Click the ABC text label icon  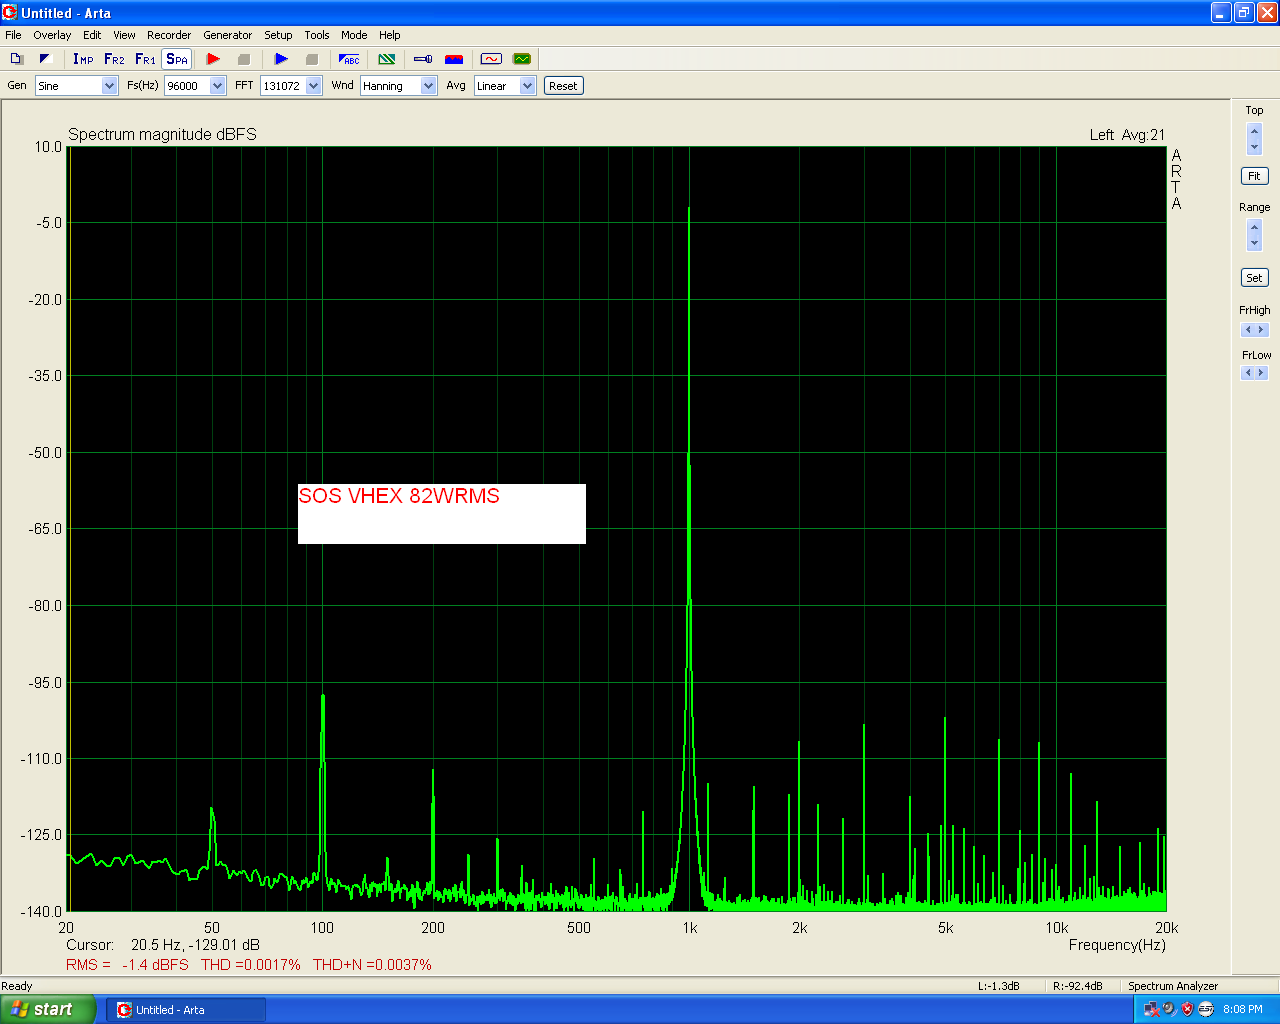coord(349,59)
